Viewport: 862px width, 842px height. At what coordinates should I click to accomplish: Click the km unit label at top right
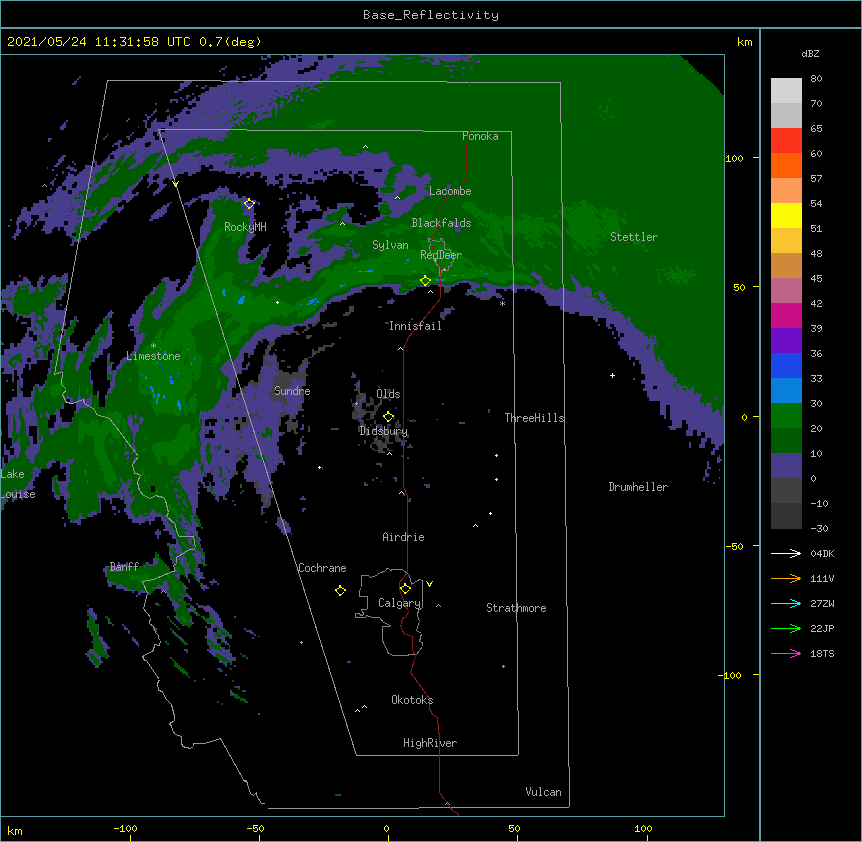(x=745, y=42)
